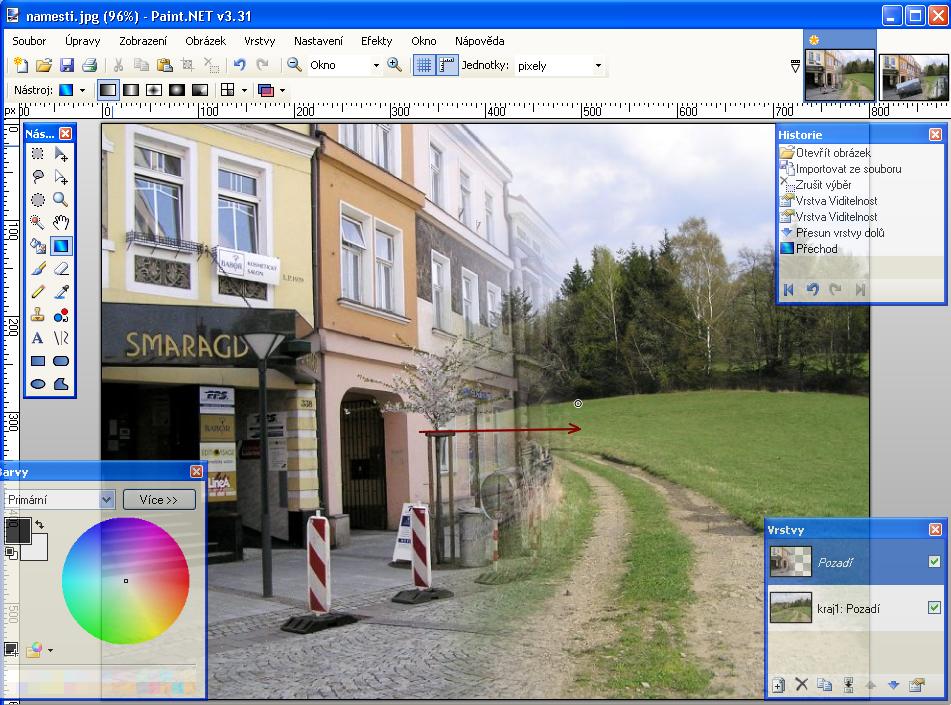Delete layer using the X icon

pos(801,685)
